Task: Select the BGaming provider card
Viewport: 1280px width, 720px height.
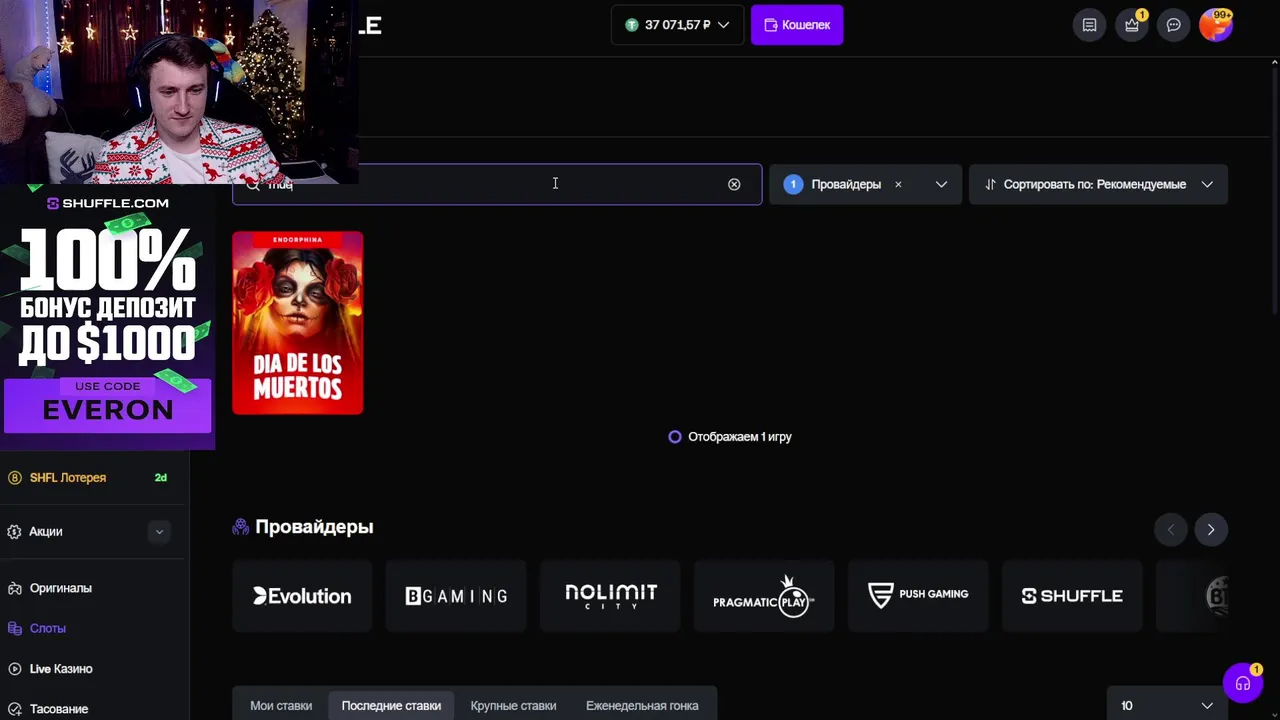Action: point(456,596)
